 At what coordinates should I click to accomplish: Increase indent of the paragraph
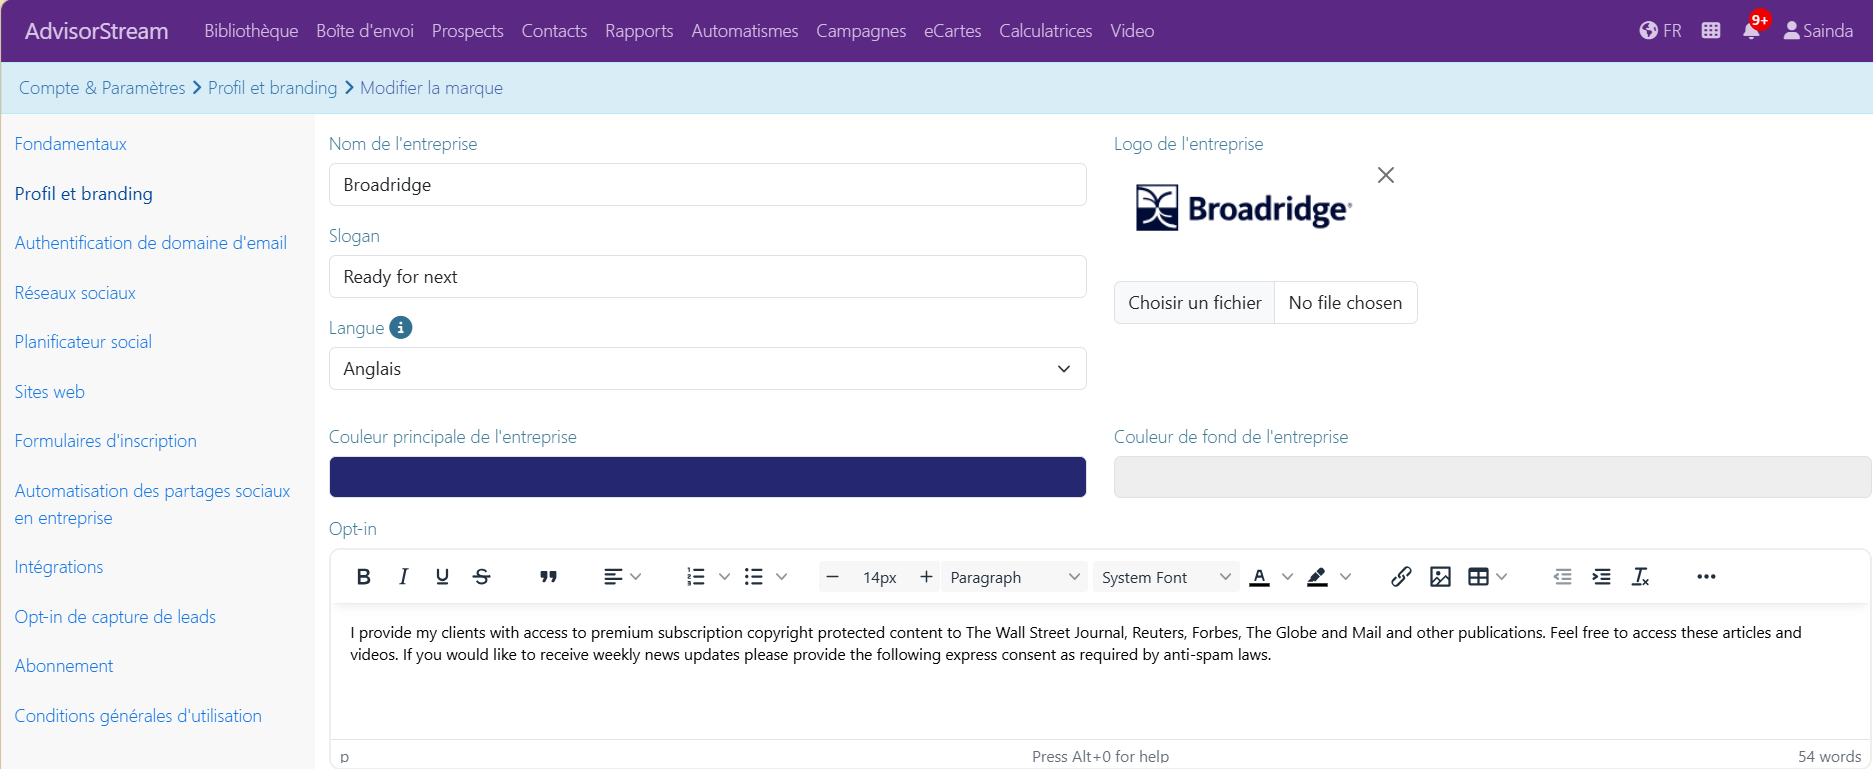coord(1601,577)
